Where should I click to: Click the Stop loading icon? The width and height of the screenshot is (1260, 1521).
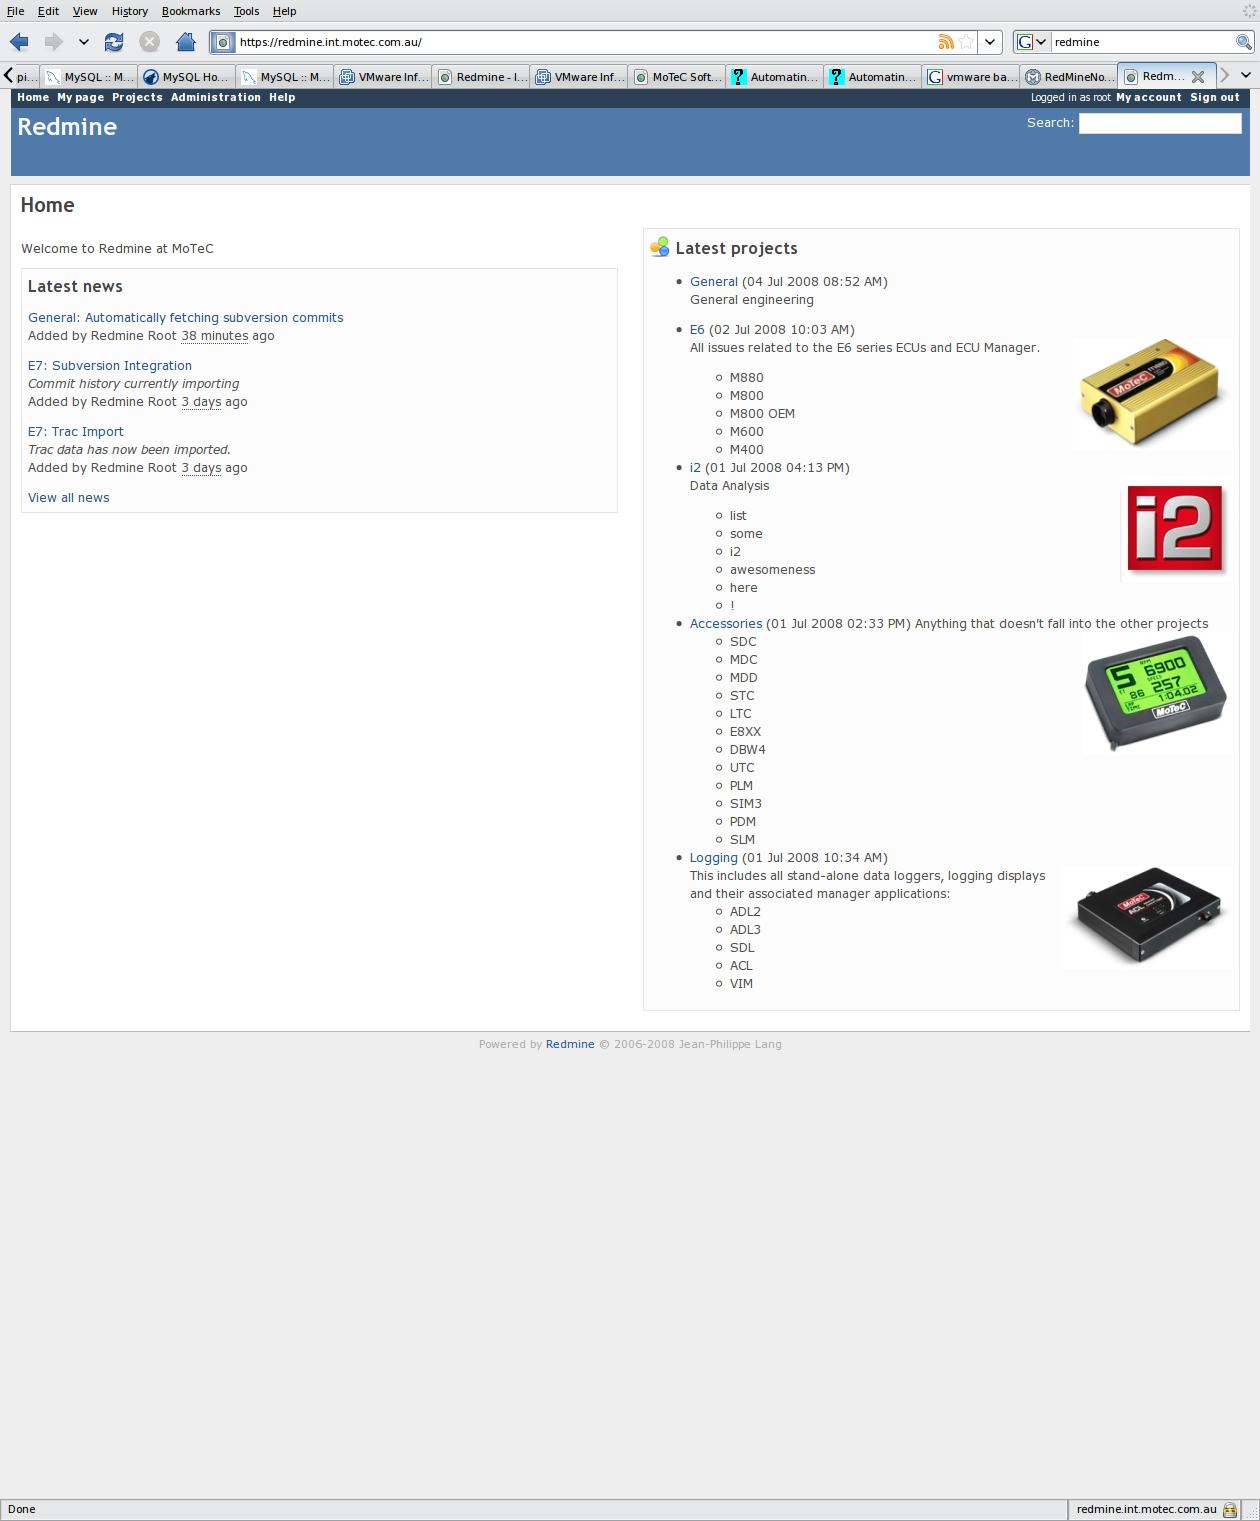point(150,42)
